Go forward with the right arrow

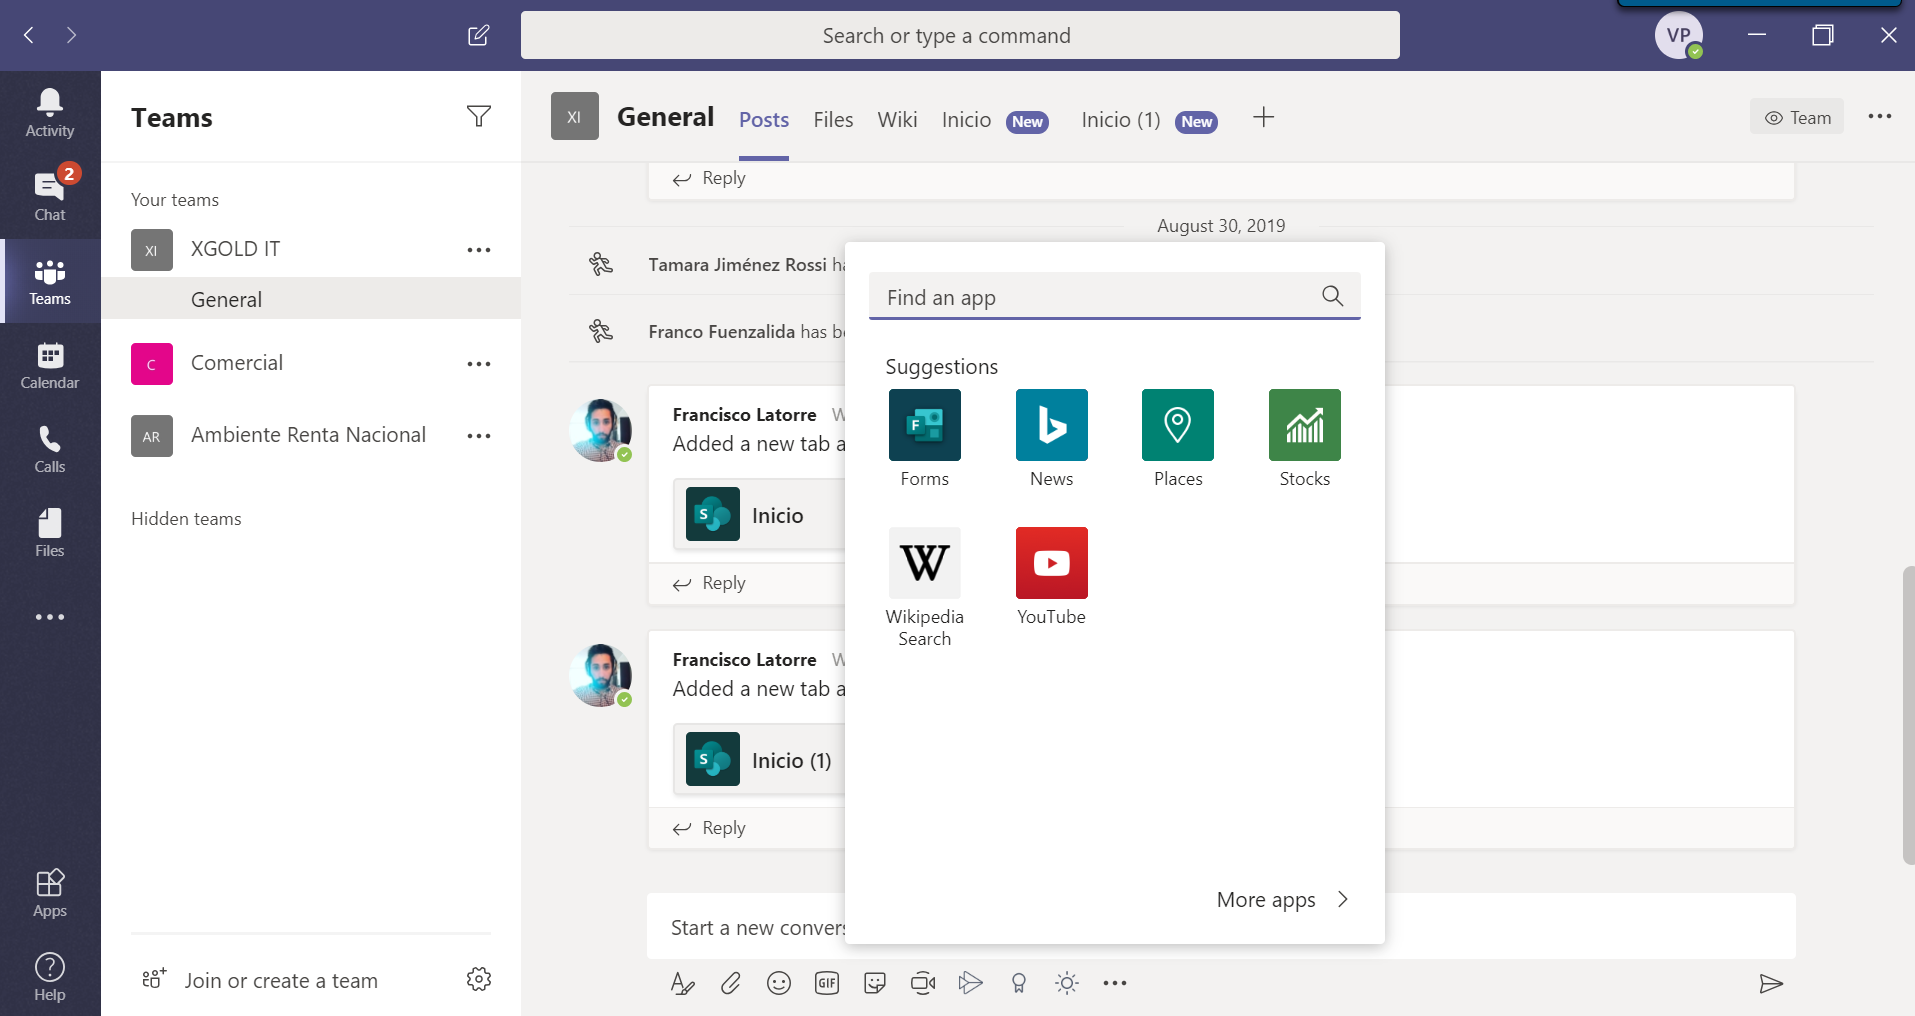pyautogui.click(x=71, y=35)
